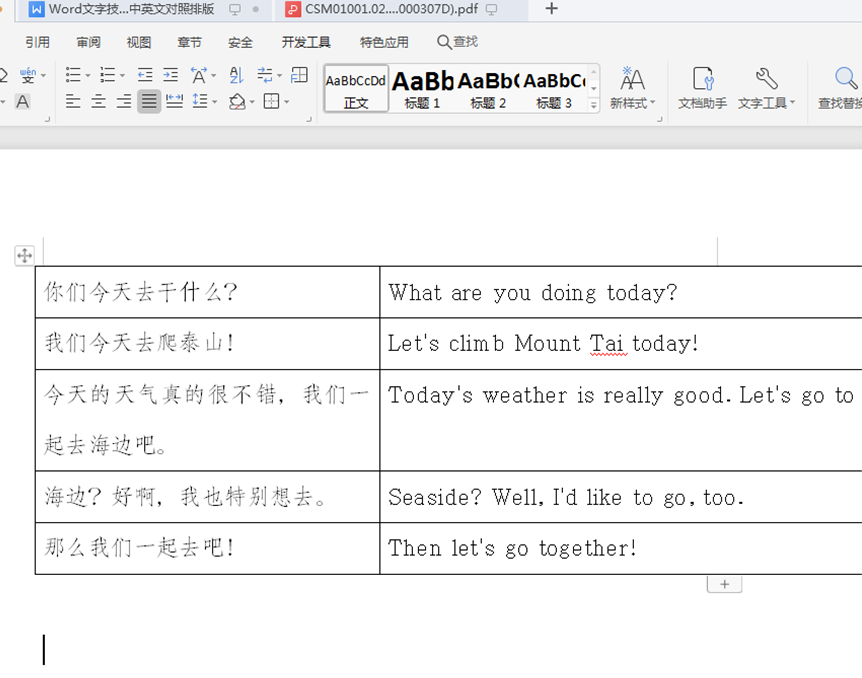Click the table move handle

[x=24, y=255]
